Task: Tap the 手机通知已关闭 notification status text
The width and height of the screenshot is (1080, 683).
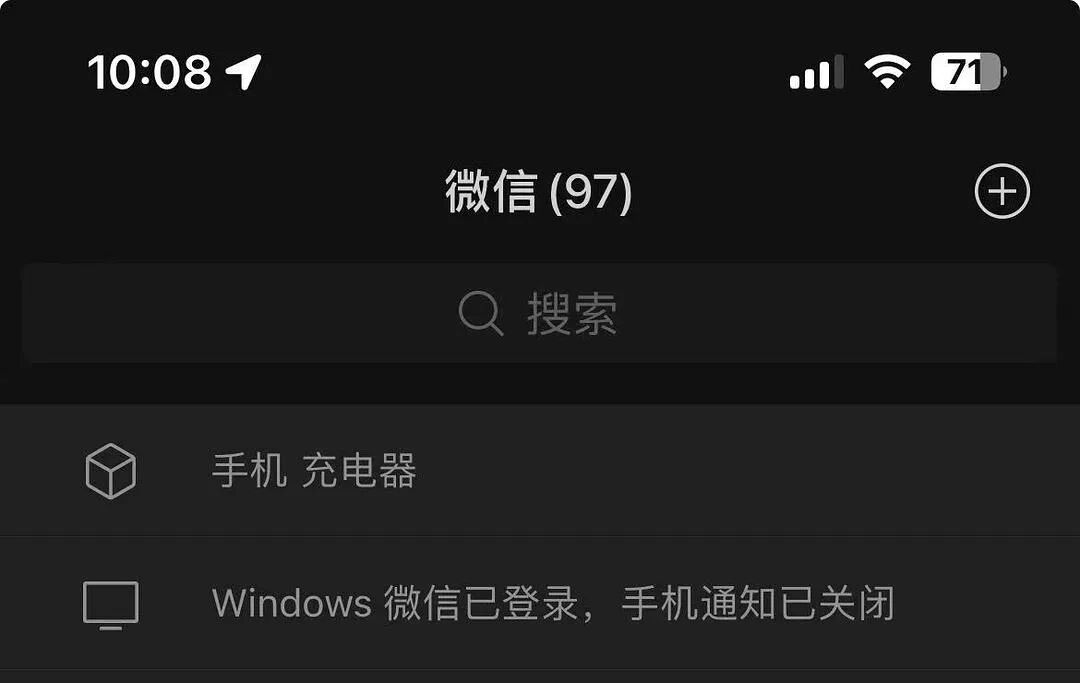Action: point(758,603)
